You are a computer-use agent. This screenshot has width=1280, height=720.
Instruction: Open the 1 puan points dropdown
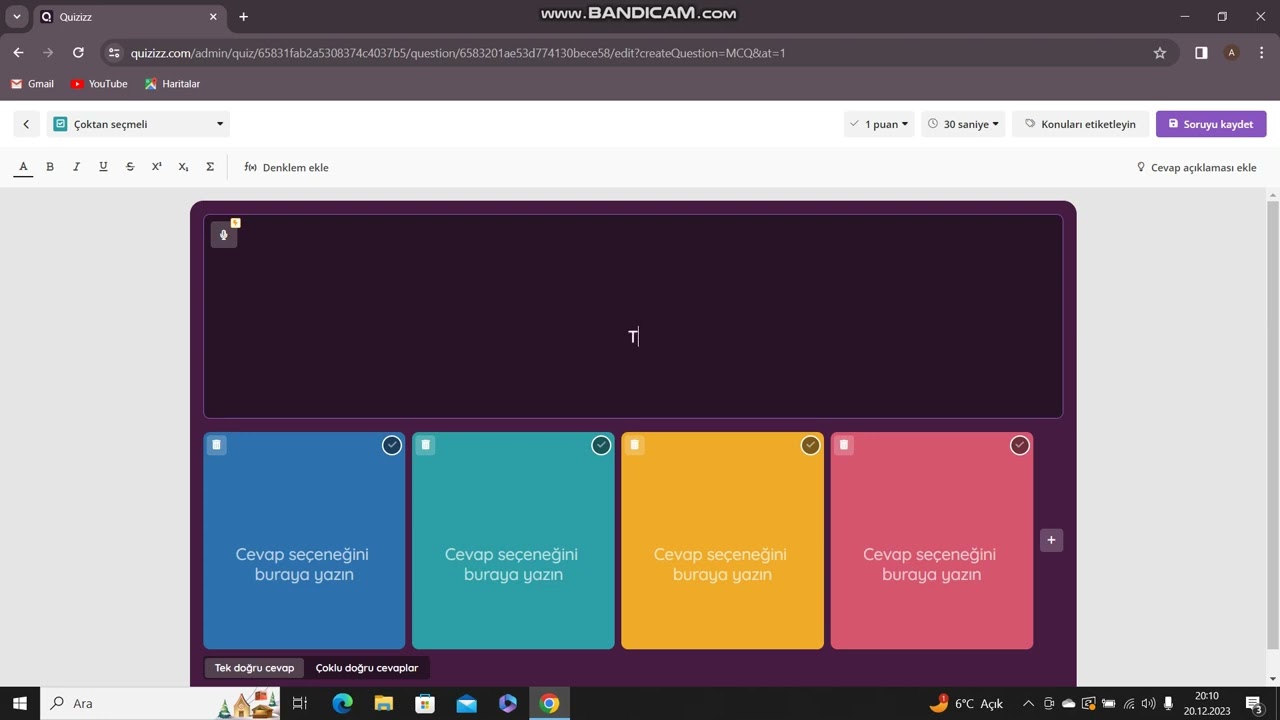(879, 124)
